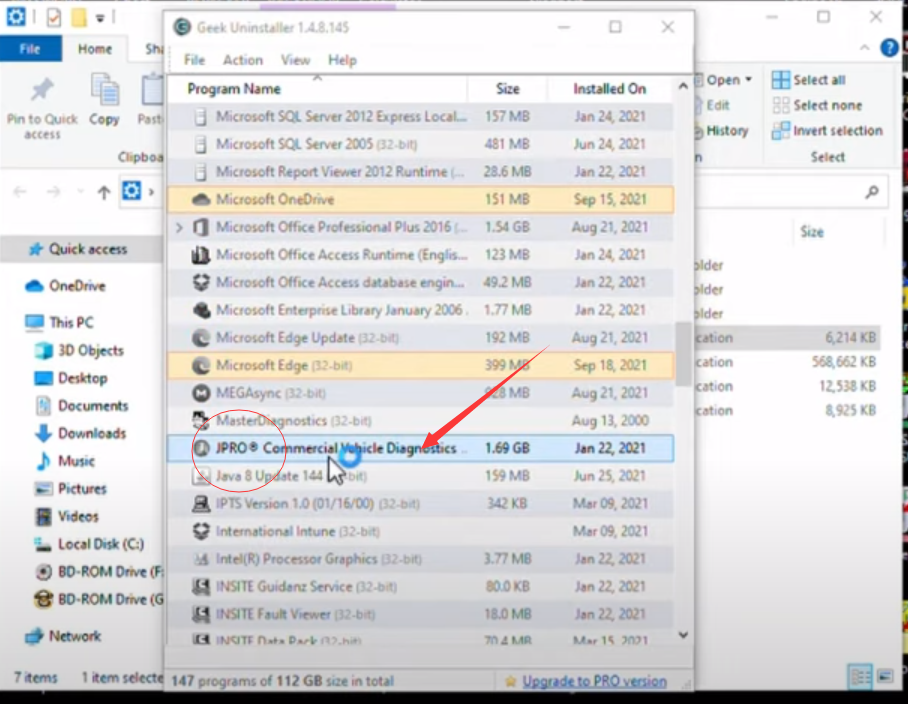This screenshot has width=908, height=704.
Task: Open the File menu in Geek Uninstaller
Action: (194, 60)
